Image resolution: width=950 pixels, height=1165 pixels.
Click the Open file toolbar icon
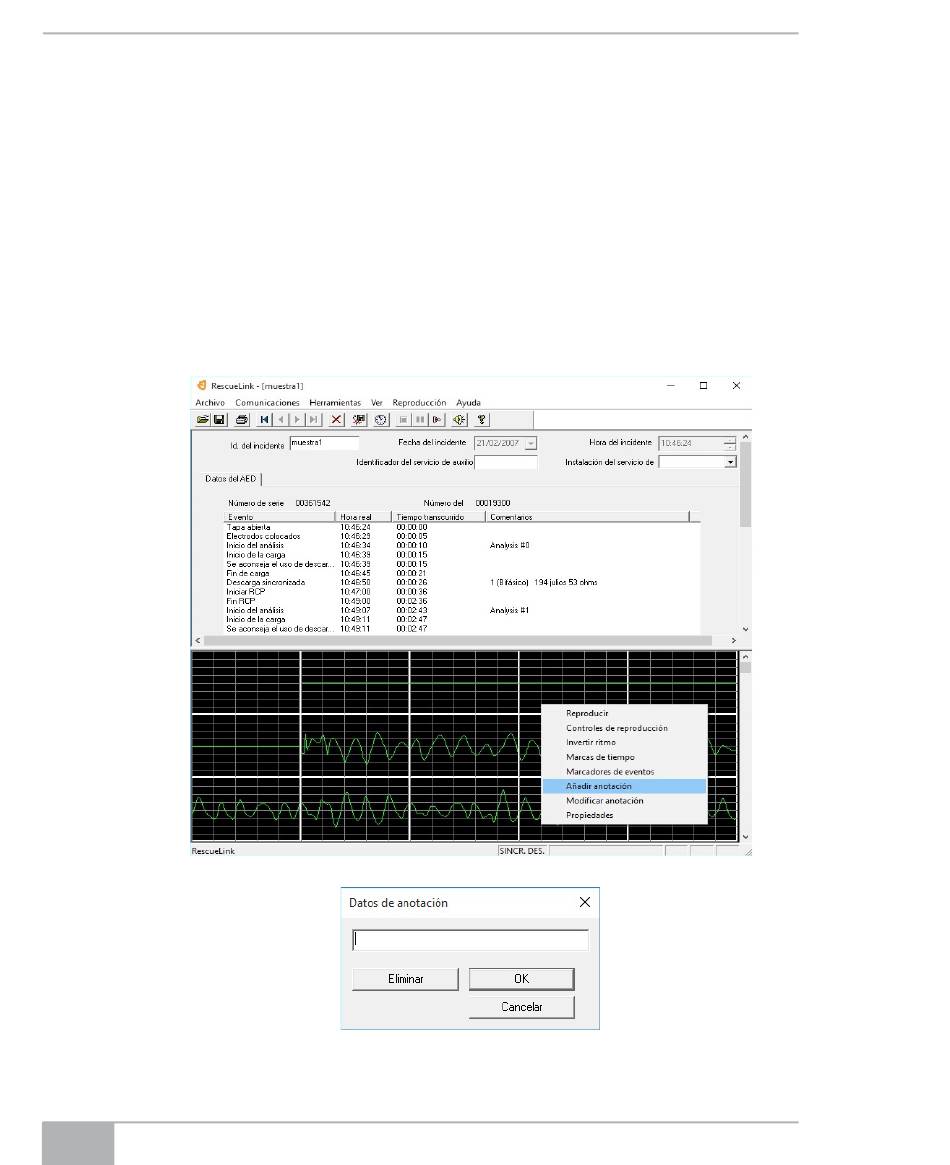click(x=202, y=420)
